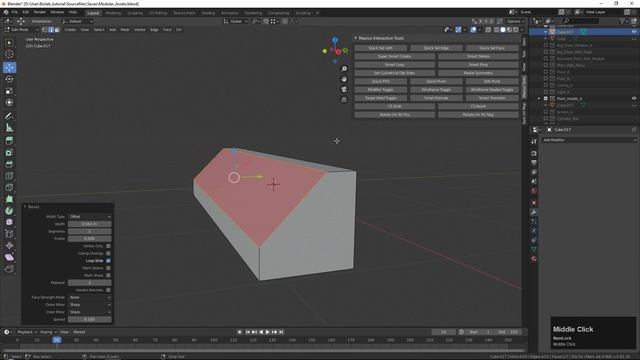Toggle the camera view icon in viewport

(344, 89)
